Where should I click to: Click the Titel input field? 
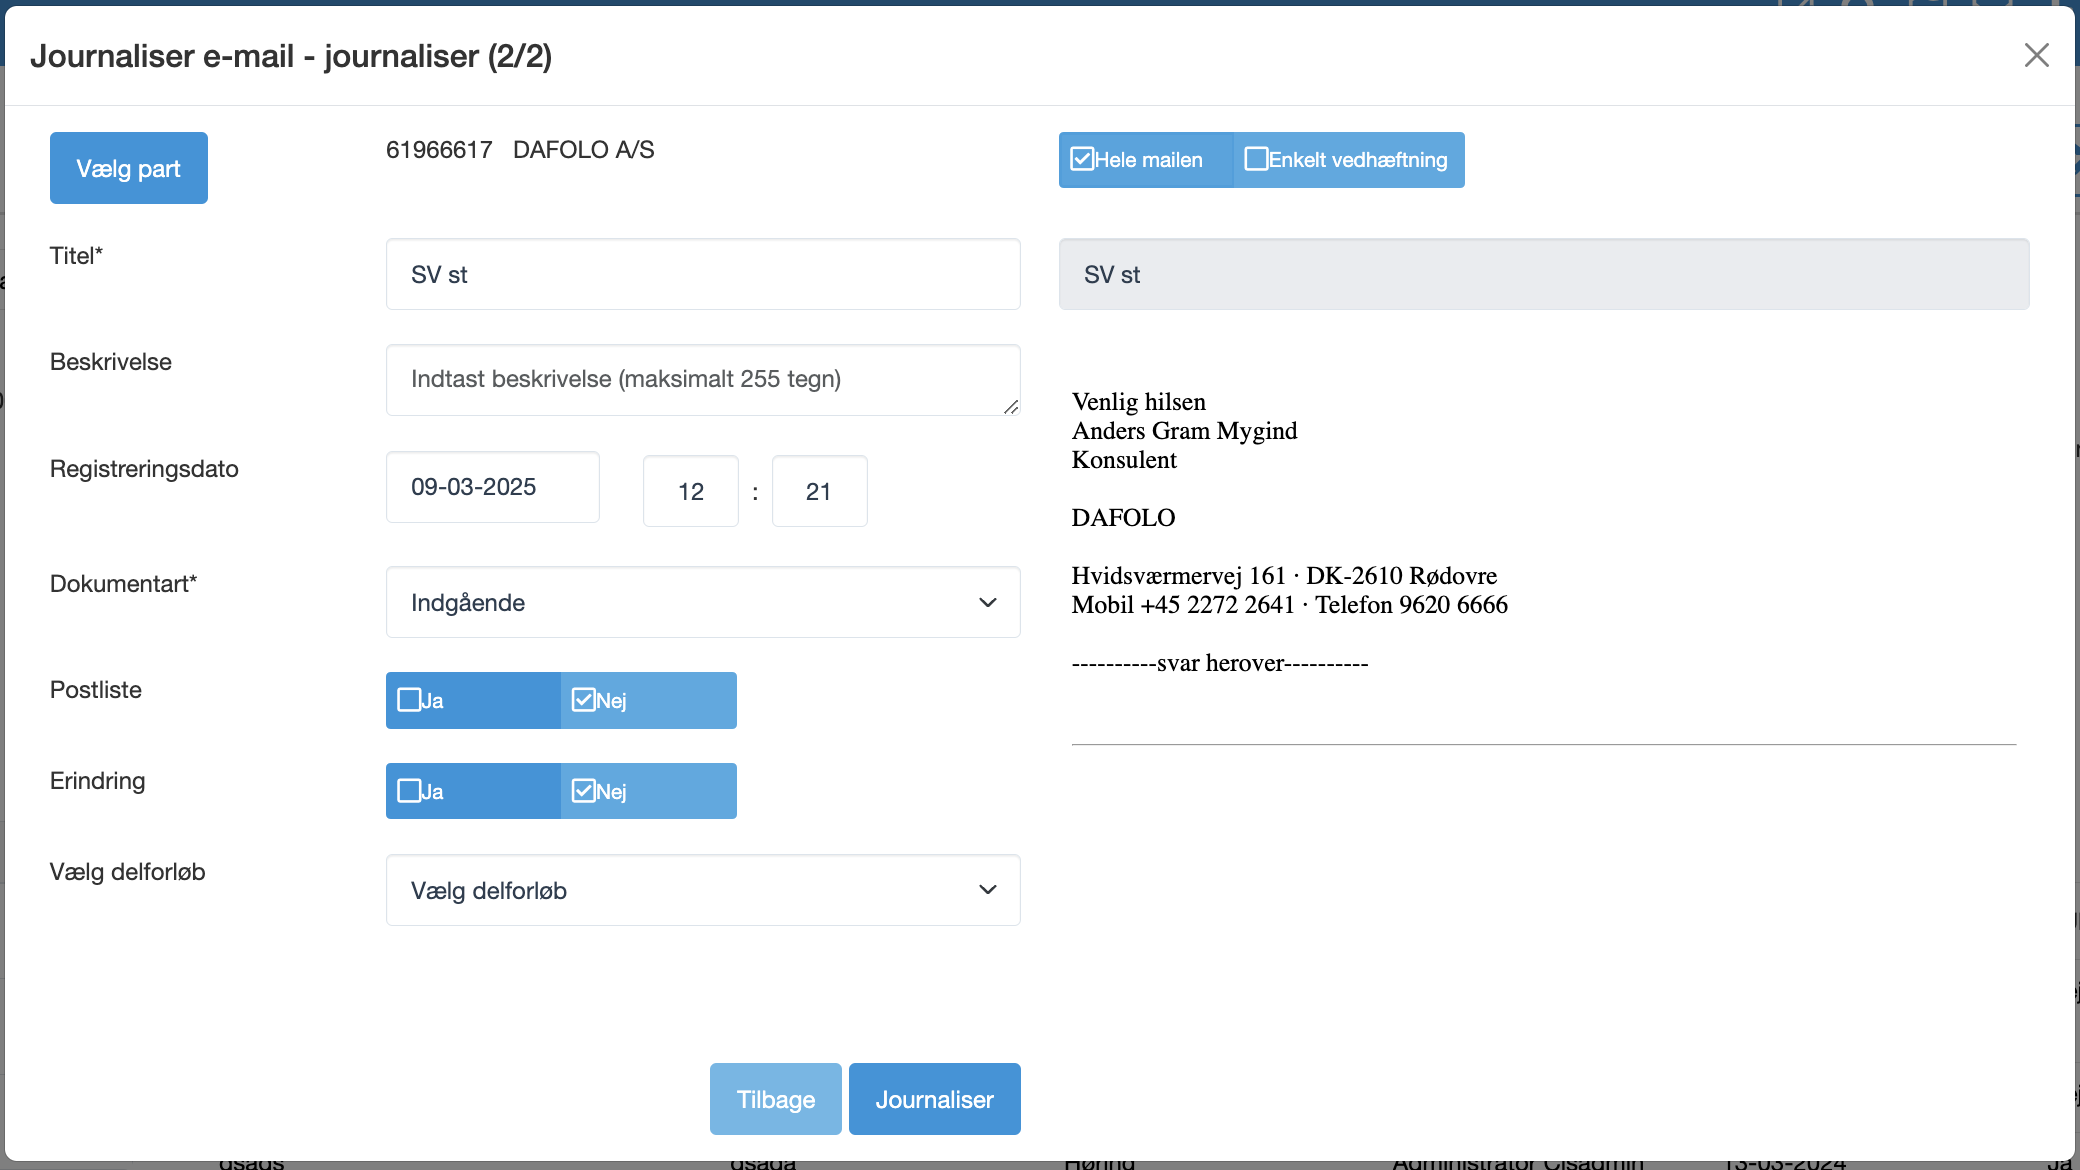pyautogui.click(x=702, y=274)
